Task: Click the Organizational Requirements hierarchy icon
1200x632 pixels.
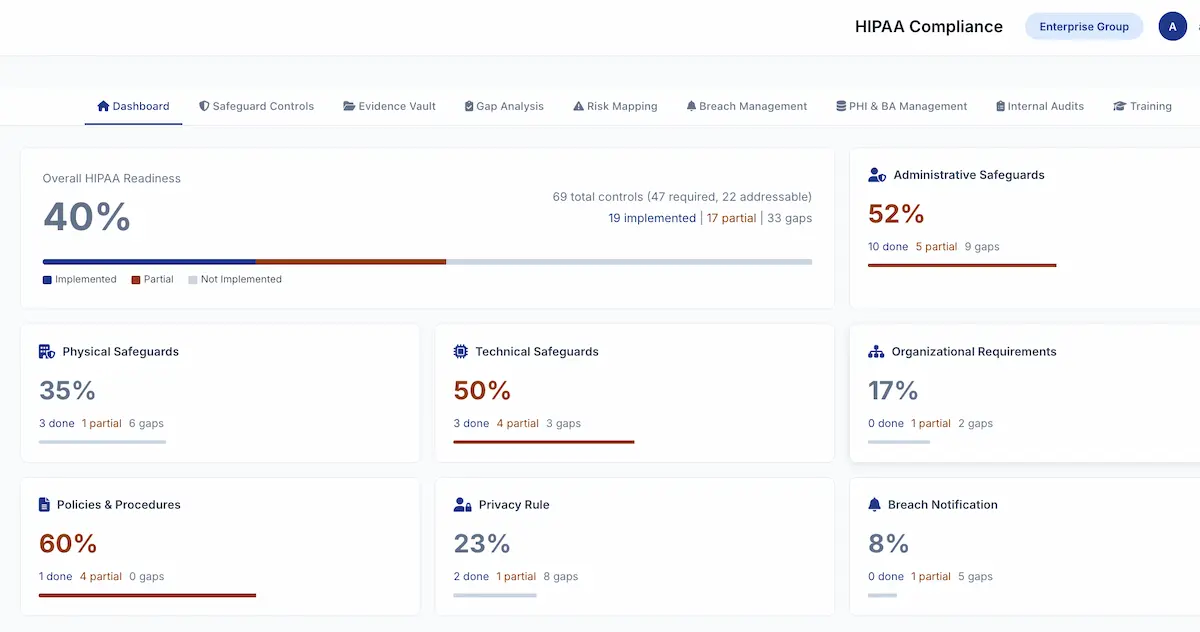Action: (874, 351)
